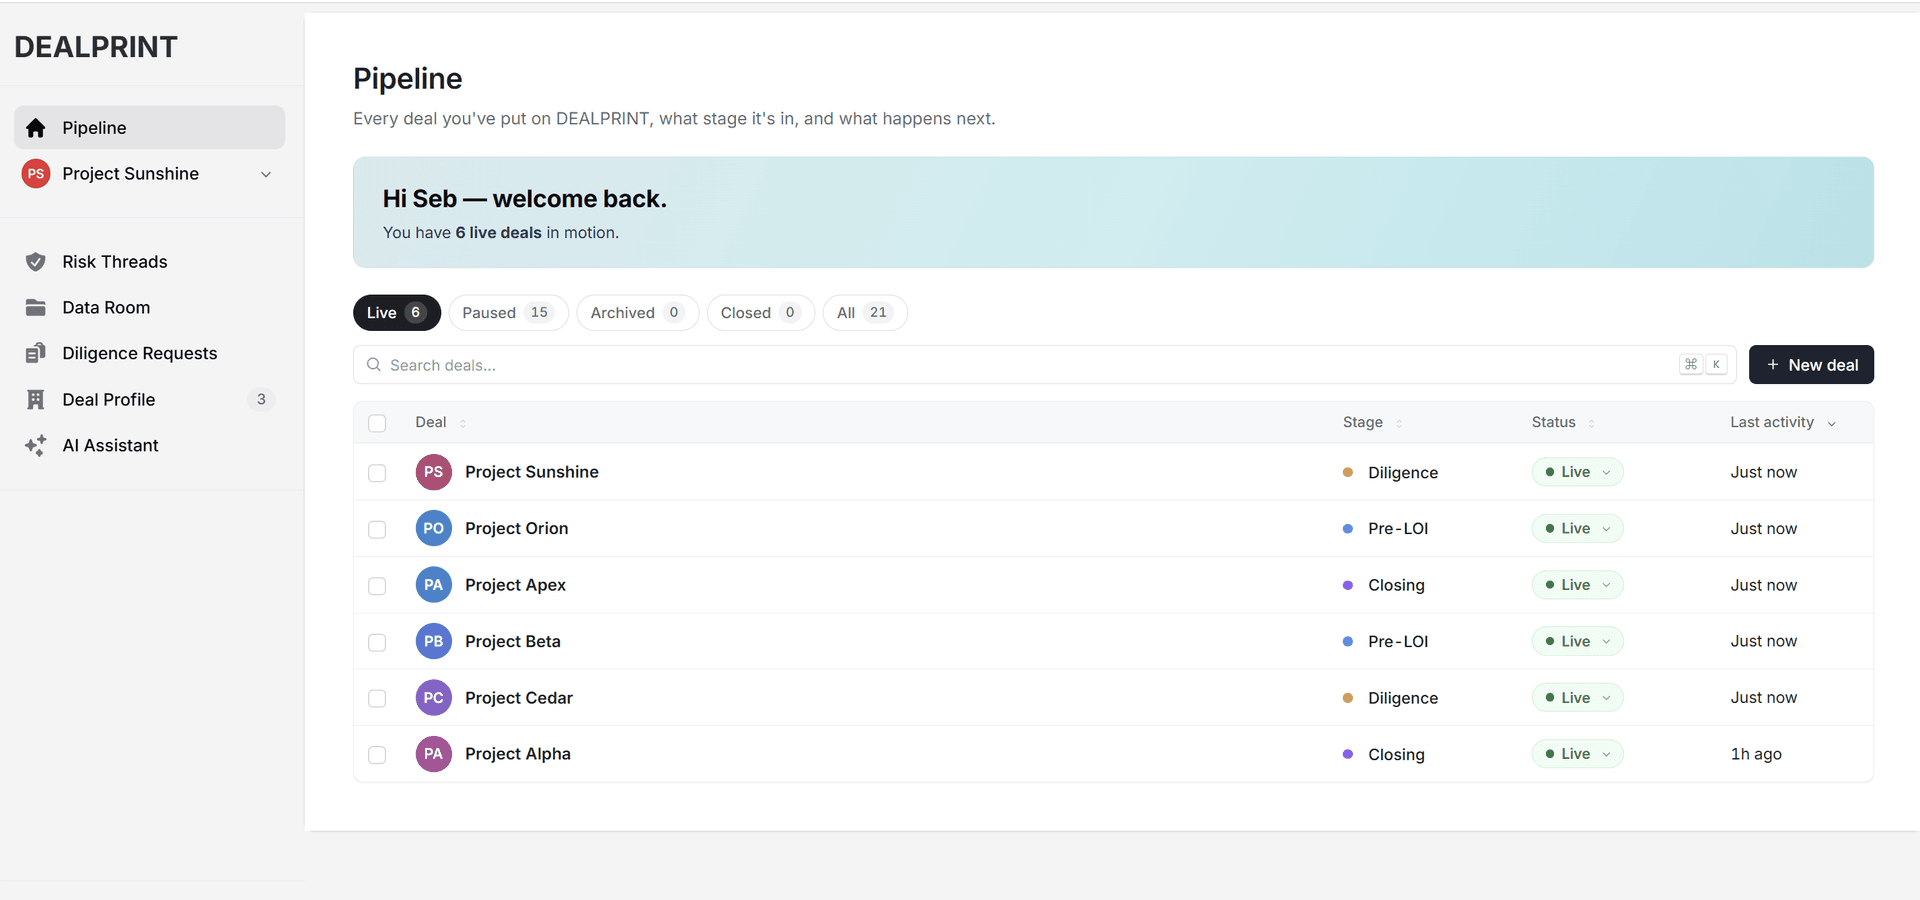Click the Pre-LOI stage of Project Orion

coord(1386,529)
